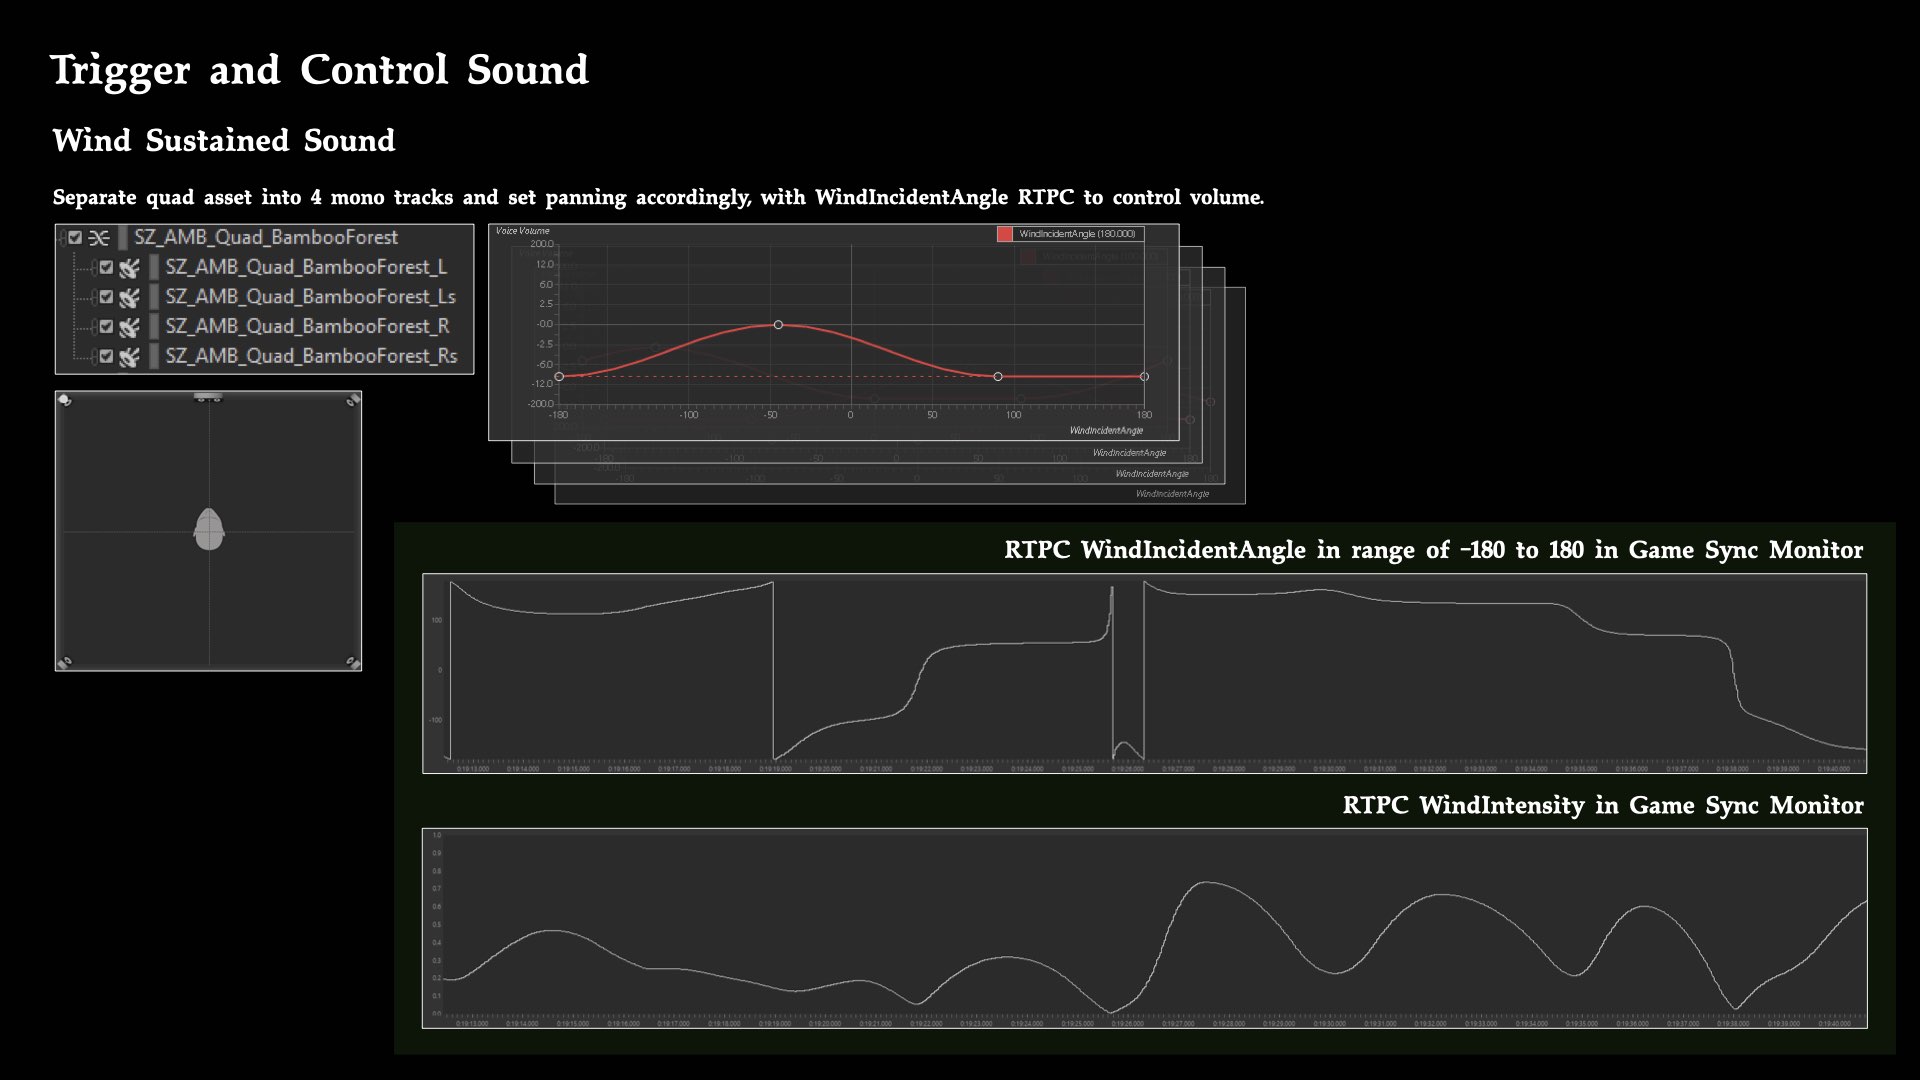Click the RTPC WindIntensity in Game Sync Monitor caption
This screenshot has width=1920, height=1080.
(1603, 806)
